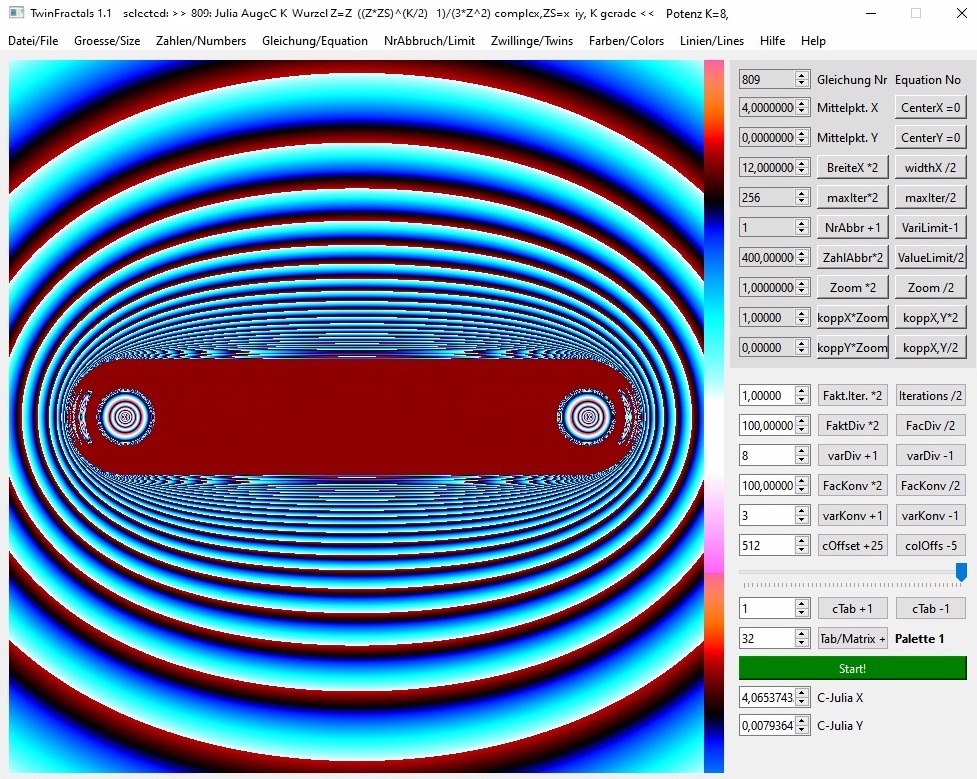Open the Zwillinge/Twins menu
Viewport: 977px width, 779px height.
[531, 41]
